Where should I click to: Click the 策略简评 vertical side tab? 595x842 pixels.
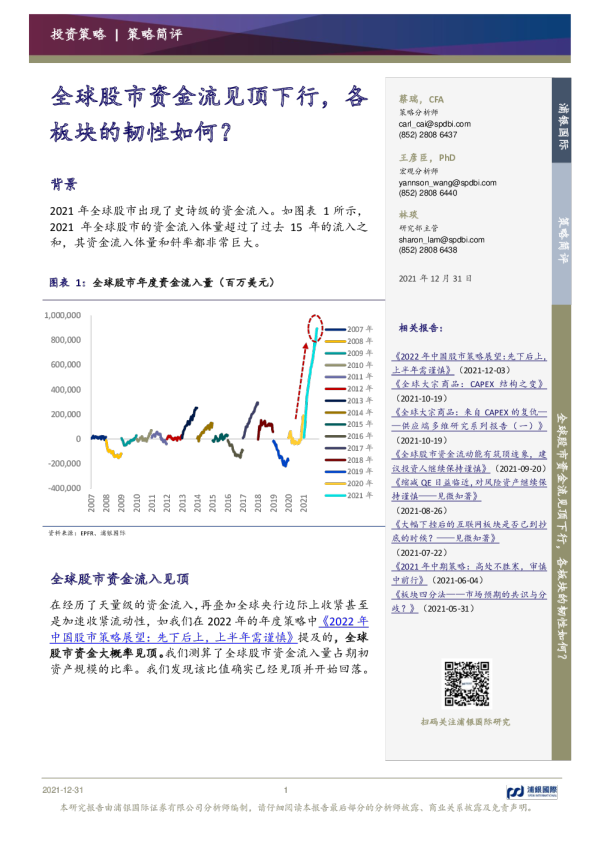(562, 234)
